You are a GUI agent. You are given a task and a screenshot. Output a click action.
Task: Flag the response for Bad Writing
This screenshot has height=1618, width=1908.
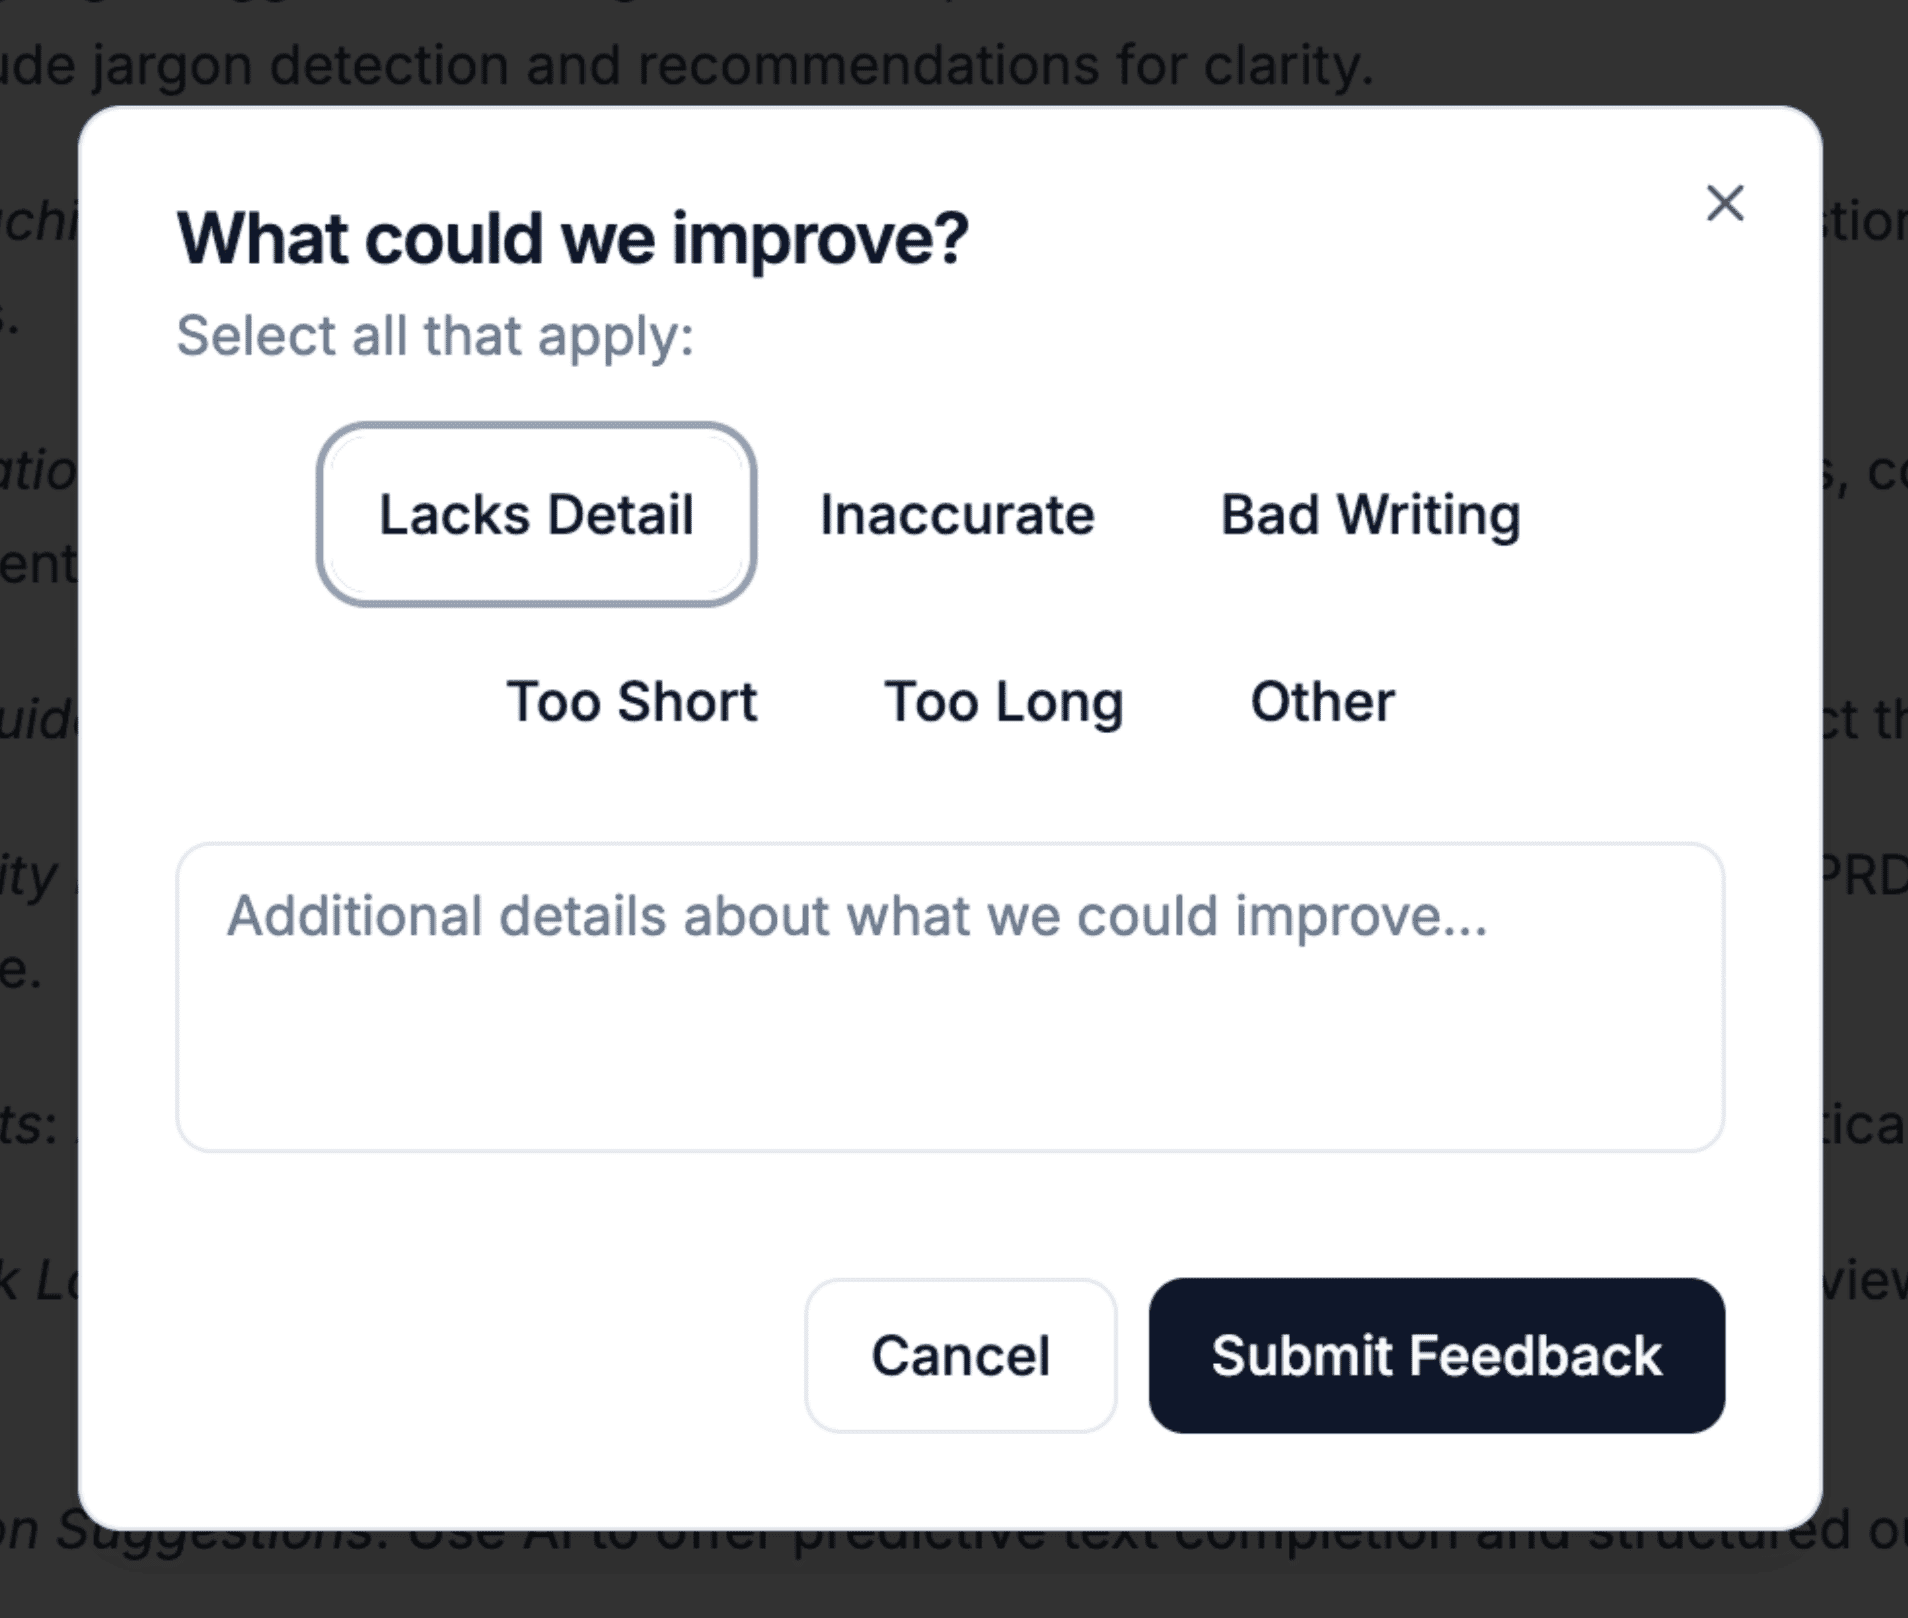click(x=1370, y=515)
